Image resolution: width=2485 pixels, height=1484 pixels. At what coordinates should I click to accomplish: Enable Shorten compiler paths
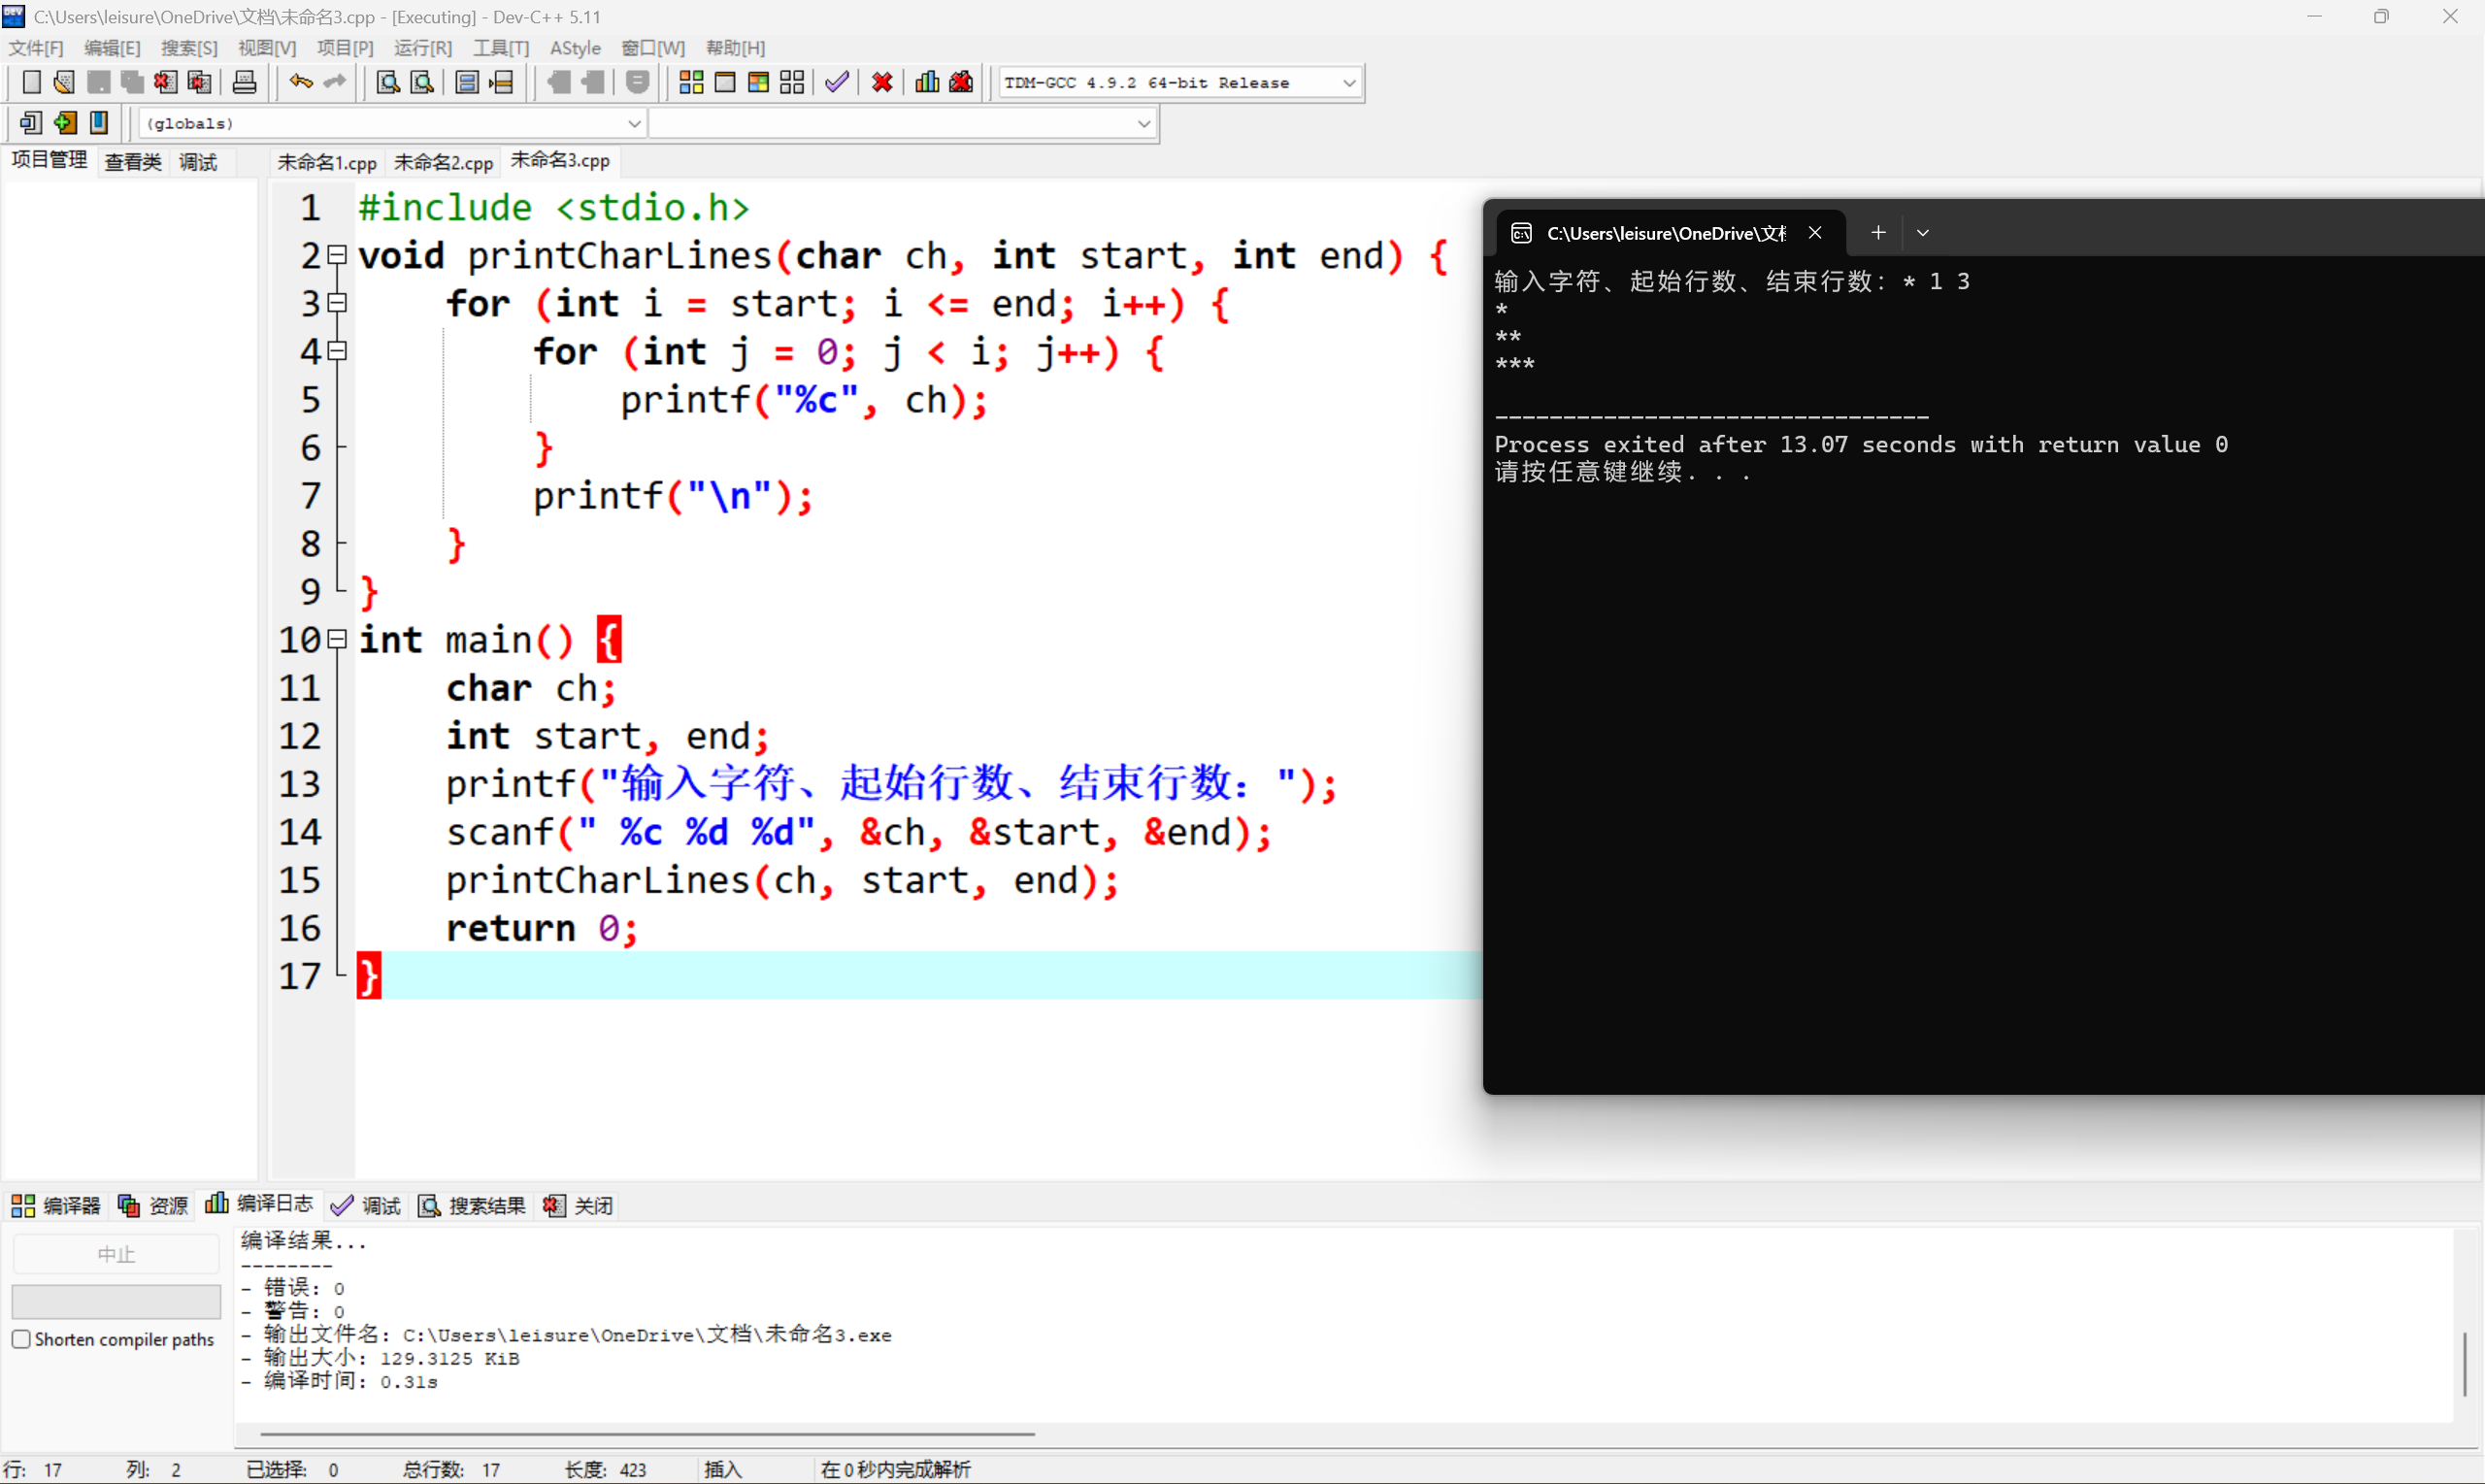pyautogui.click(x=21, y=1339)
